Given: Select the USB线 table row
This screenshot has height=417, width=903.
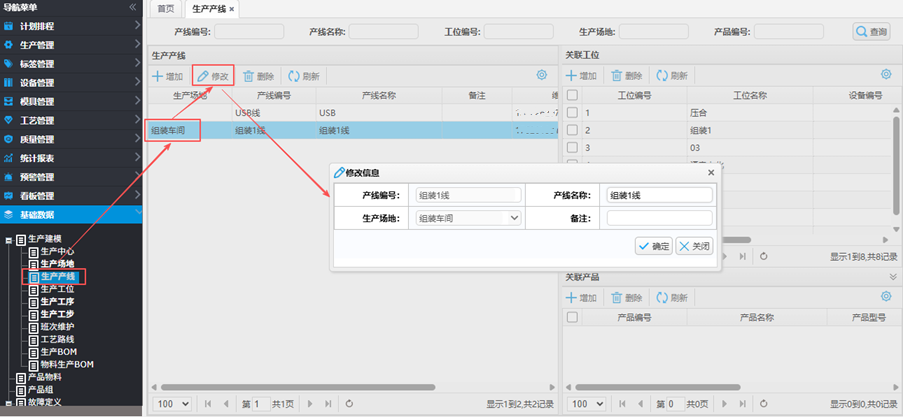Looking at the screenshot, I should click(352, 113).
